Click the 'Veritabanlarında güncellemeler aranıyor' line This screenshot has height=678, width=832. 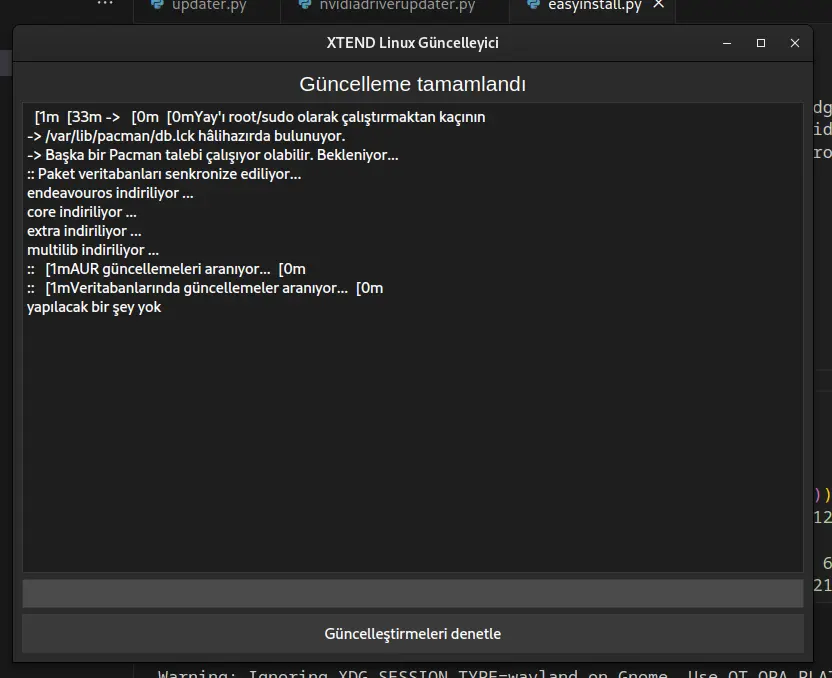[x=205, y=289]
